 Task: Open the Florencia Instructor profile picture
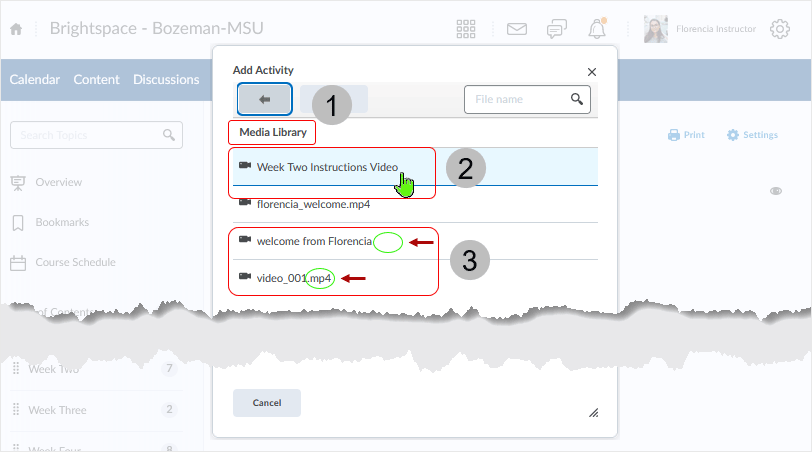[x=656, y=29]
